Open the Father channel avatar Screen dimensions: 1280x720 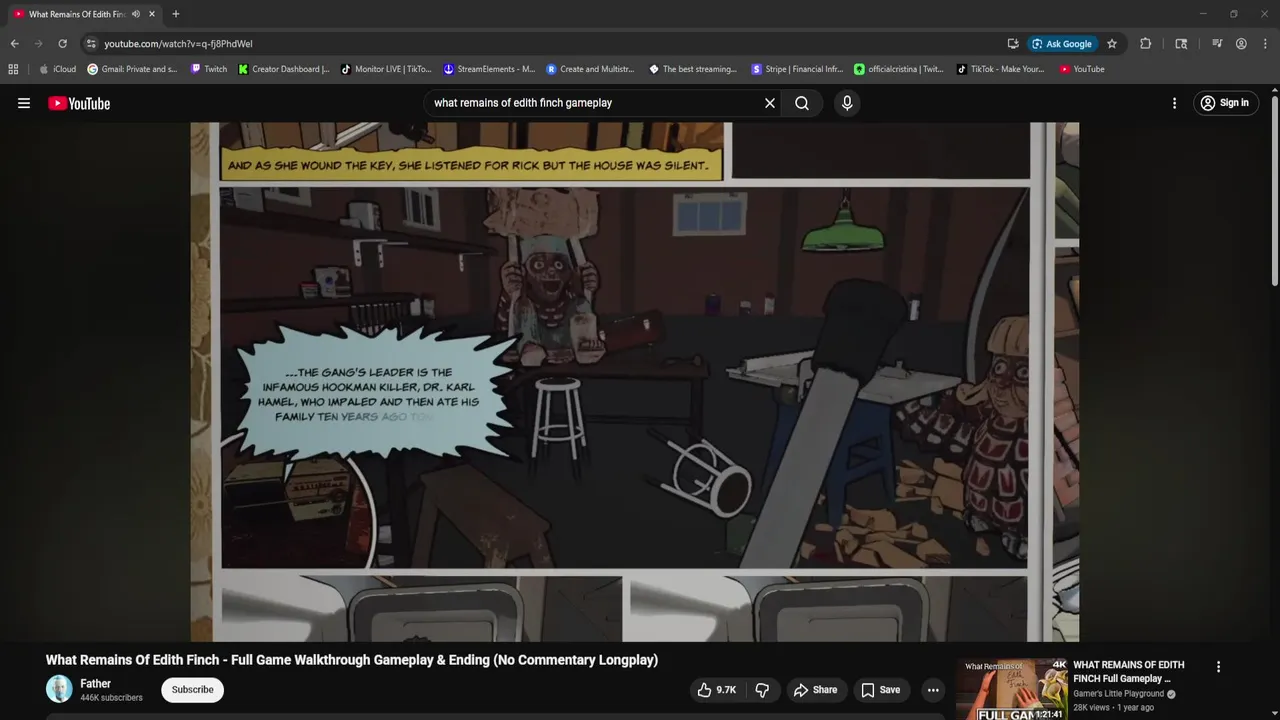[x=59, y=689]
